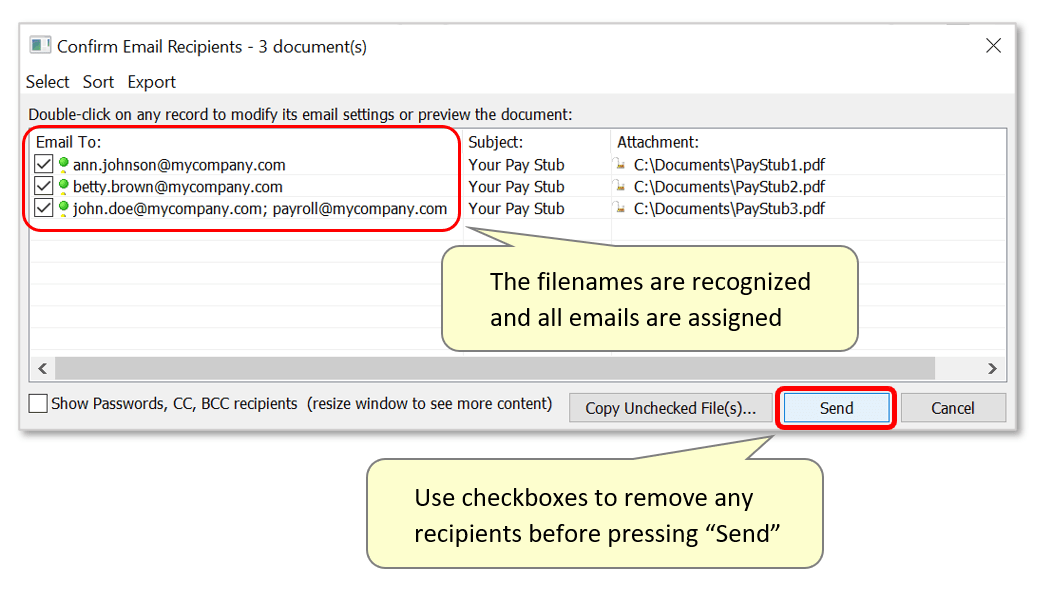The height and width of the screenshot is (589, 1039).
Task: Click the subject 'Your Pay Stub' in PayStub1 row
Action: click(x=516, y=164)
